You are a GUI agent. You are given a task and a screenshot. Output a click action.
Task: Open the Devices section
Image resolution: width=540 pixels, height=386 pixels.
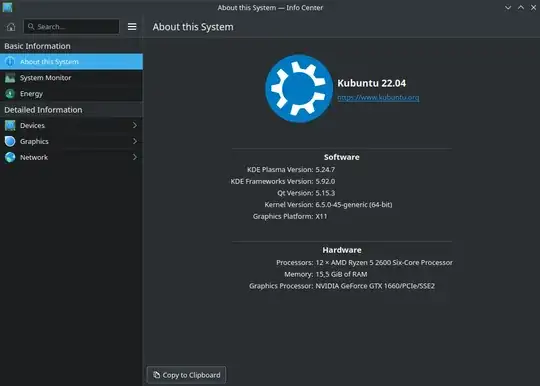pos(71,125)
